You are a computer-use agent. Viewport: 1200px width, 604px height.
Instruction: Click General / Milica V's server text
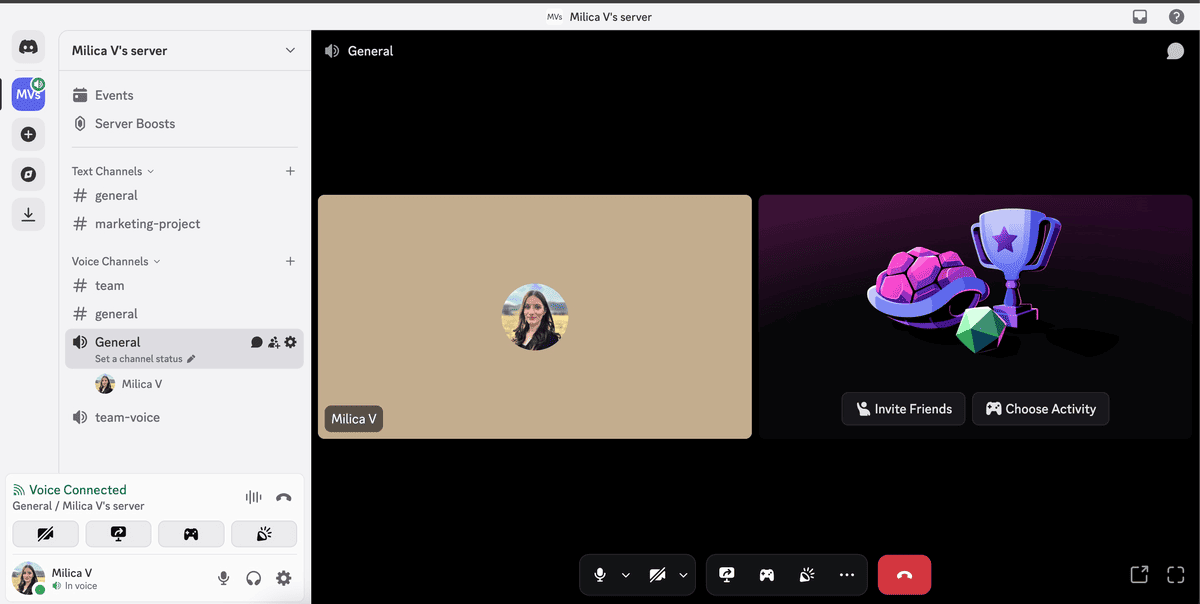[78, 506]
